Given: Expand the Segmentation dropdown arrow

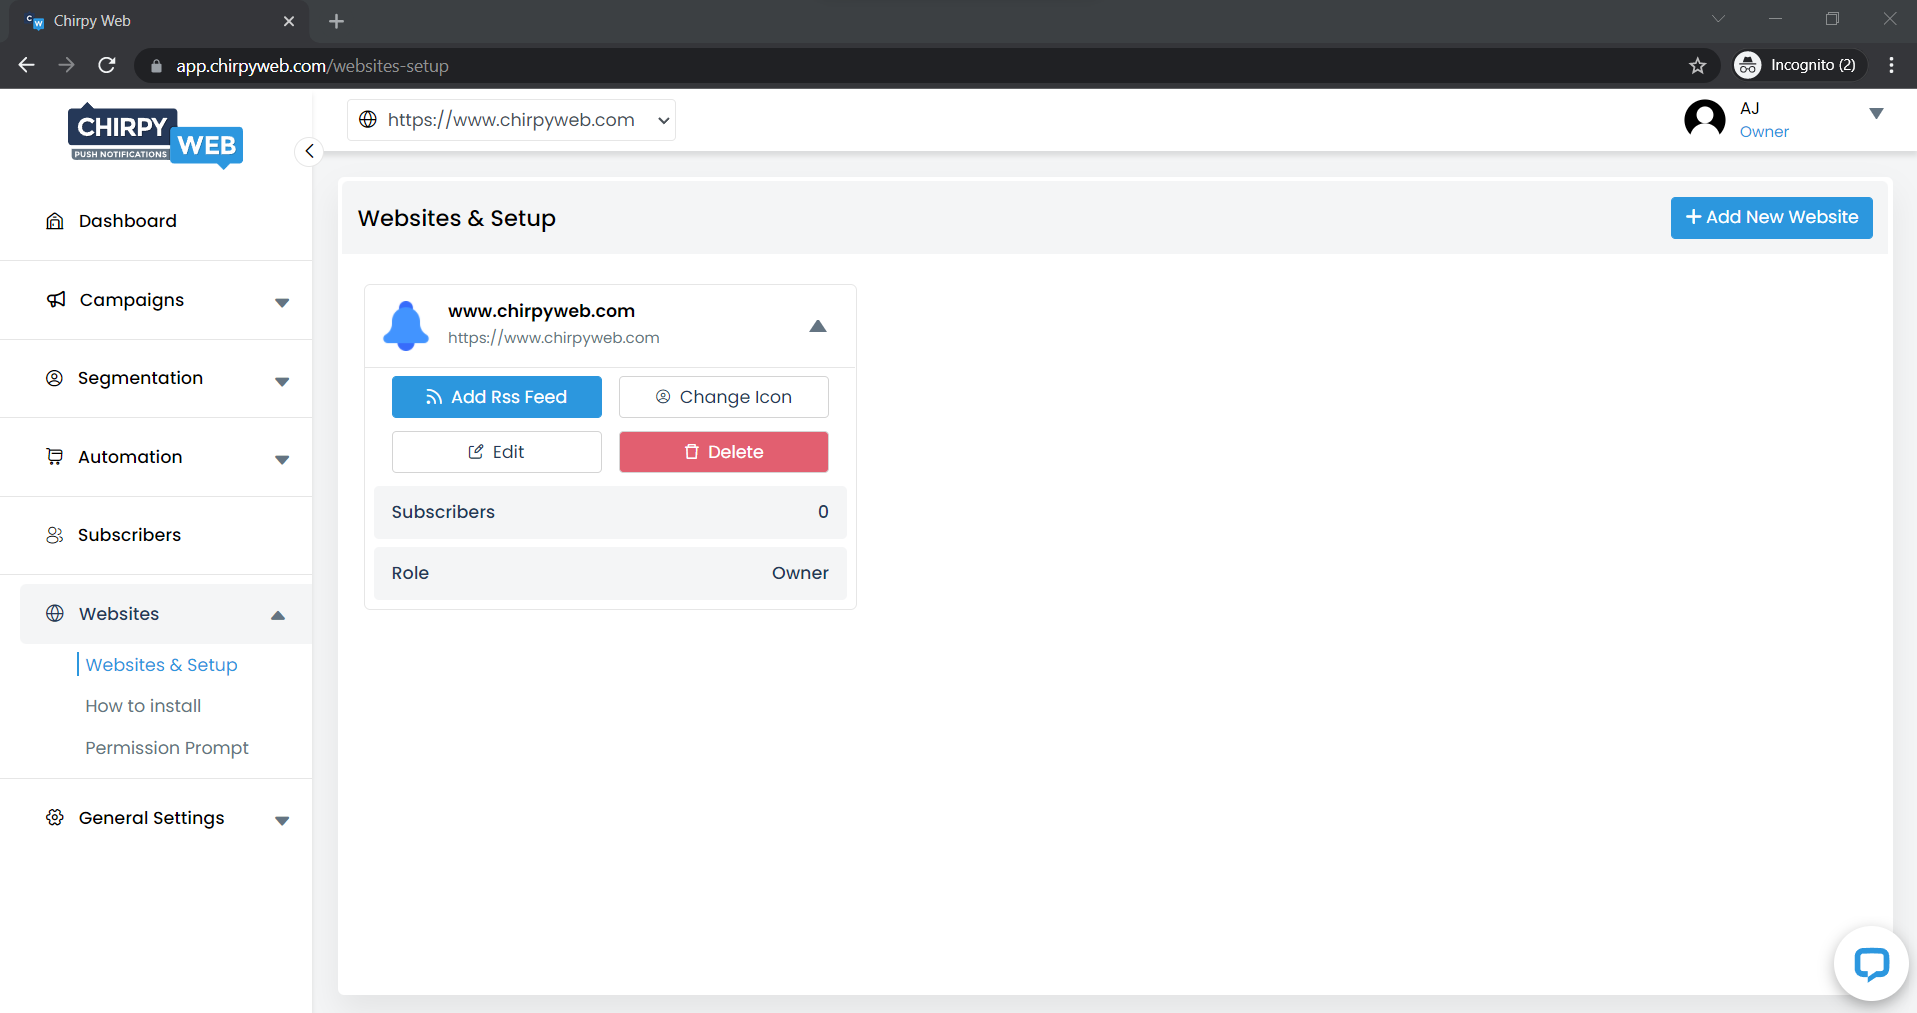Looking at the screenshot, I should coord(282,381).
